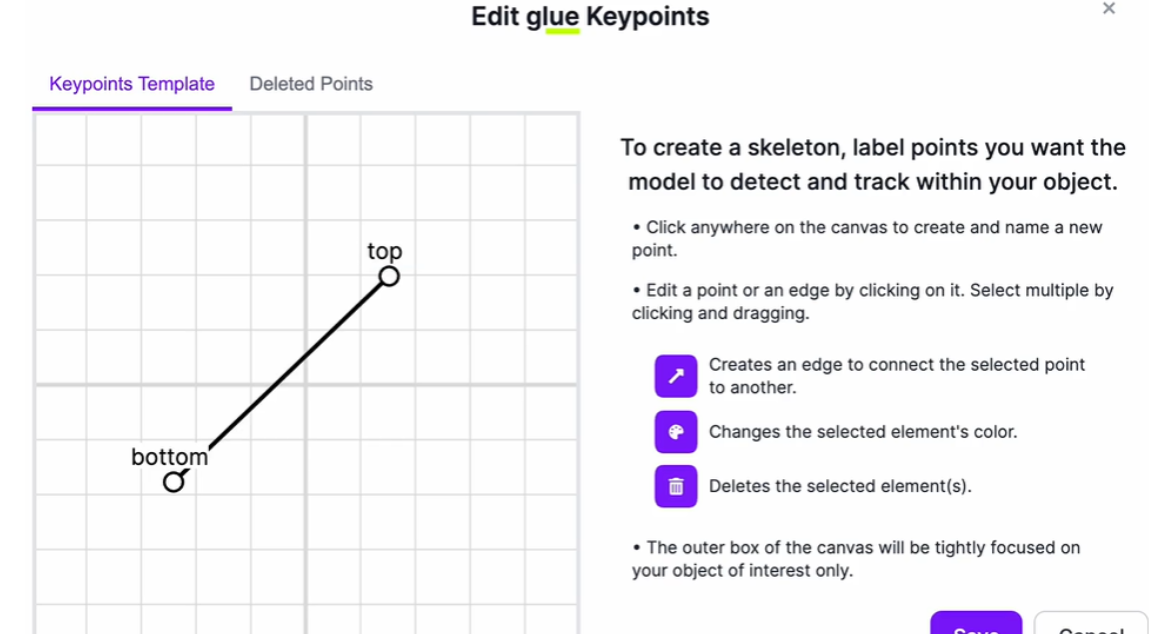Click the color palette icon
The image size is (1162, 642).
tap(676, 432)
